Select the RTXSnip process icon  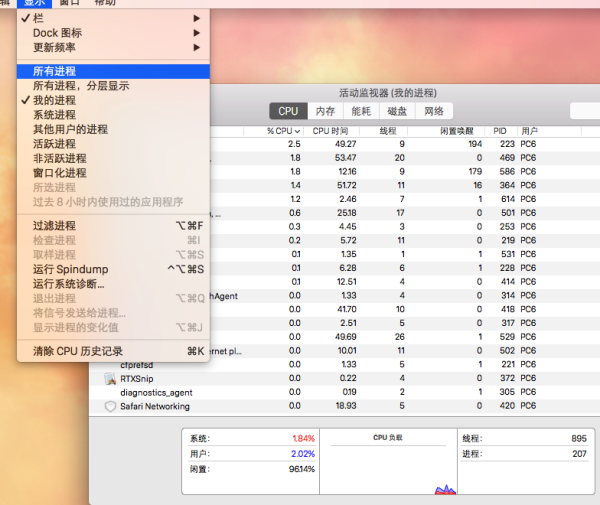[x=110, y=379]
